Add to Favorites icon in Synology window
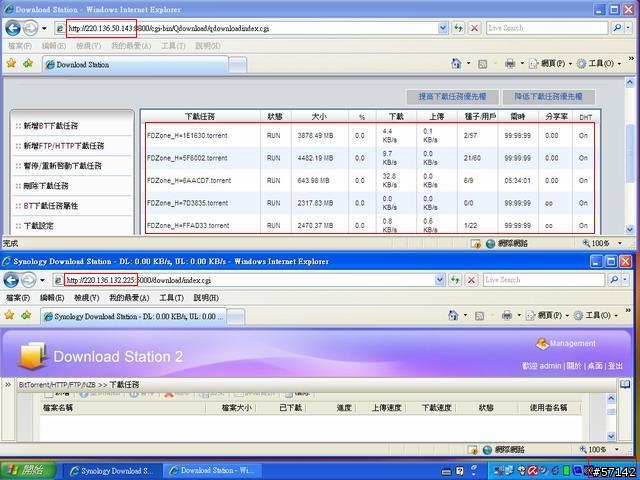 click(x=27, y=315)
